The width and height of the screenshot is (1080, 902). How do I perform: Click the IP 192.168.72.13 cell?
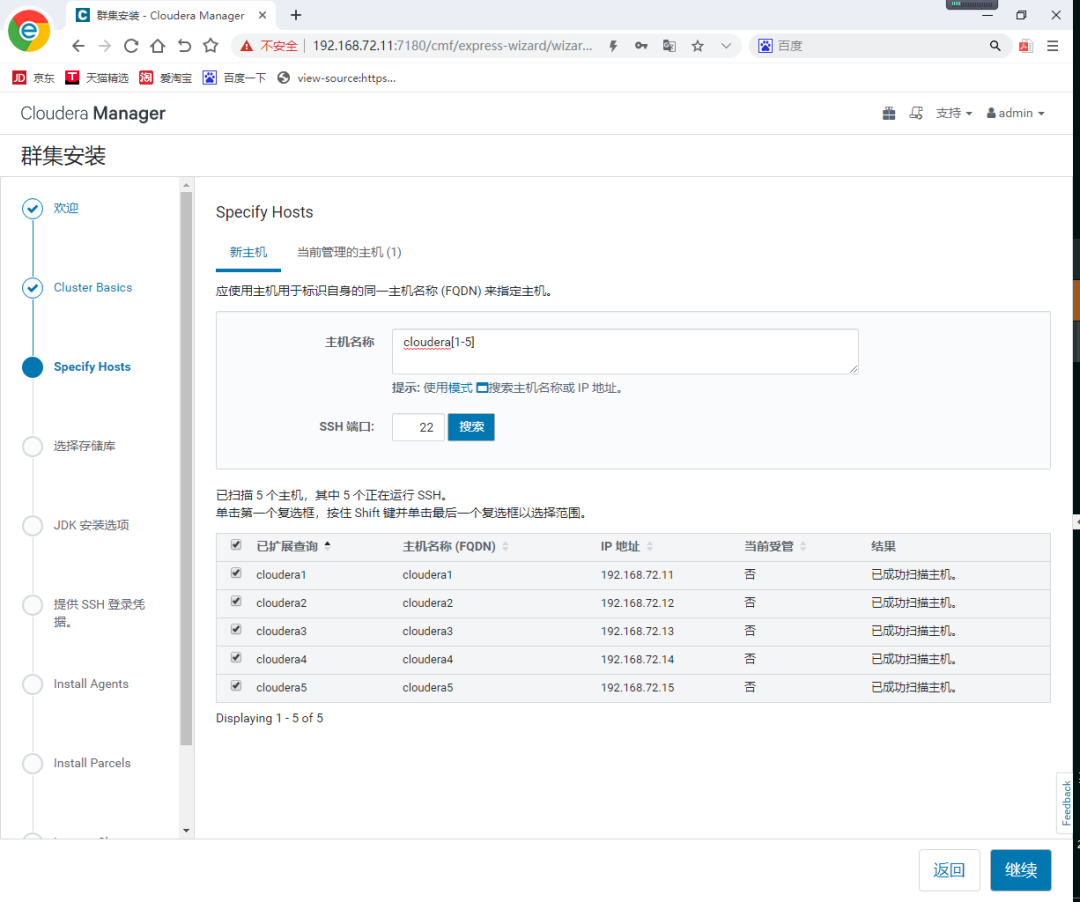[x=637, y=631]
